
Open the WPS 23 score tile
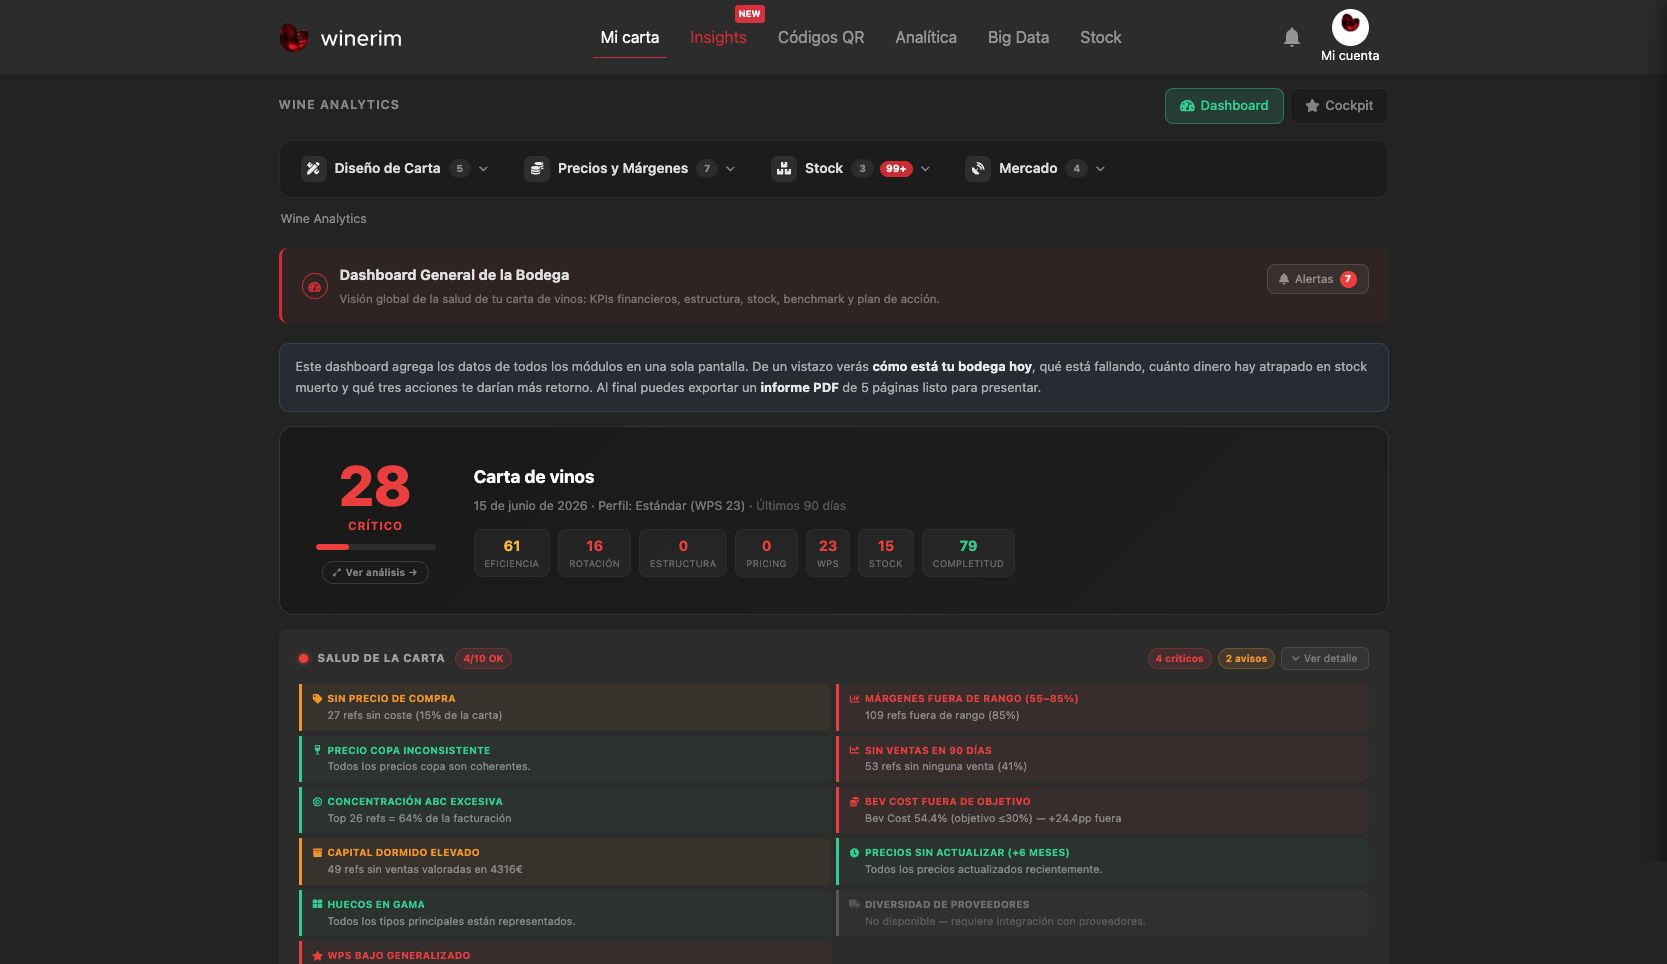(828, 553)
